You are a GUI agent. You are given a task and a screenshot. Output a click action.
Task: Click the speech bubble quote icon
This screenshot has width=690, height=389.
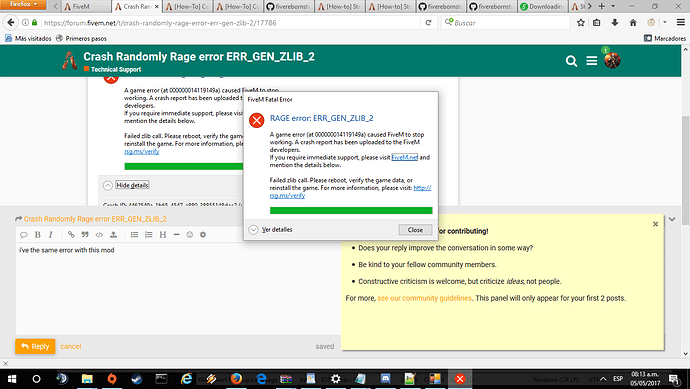click(x=24, y=235)
